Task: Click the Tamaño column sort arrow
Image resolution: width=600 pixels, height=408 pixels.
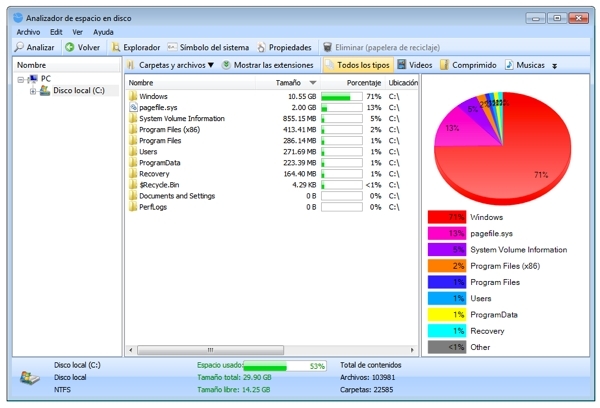Action: 313,83
